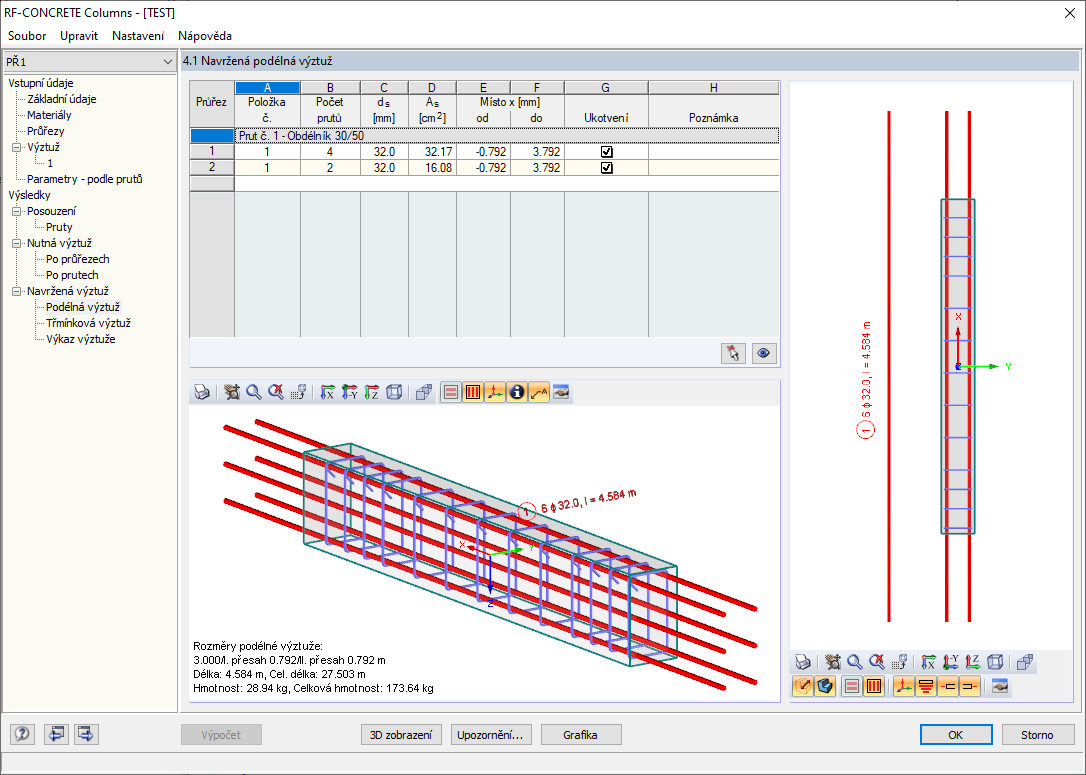Image resolution: width=1086 pixels, height=775 pixels.
Task: Open the Upravit menu
Action: coord(79,36)
